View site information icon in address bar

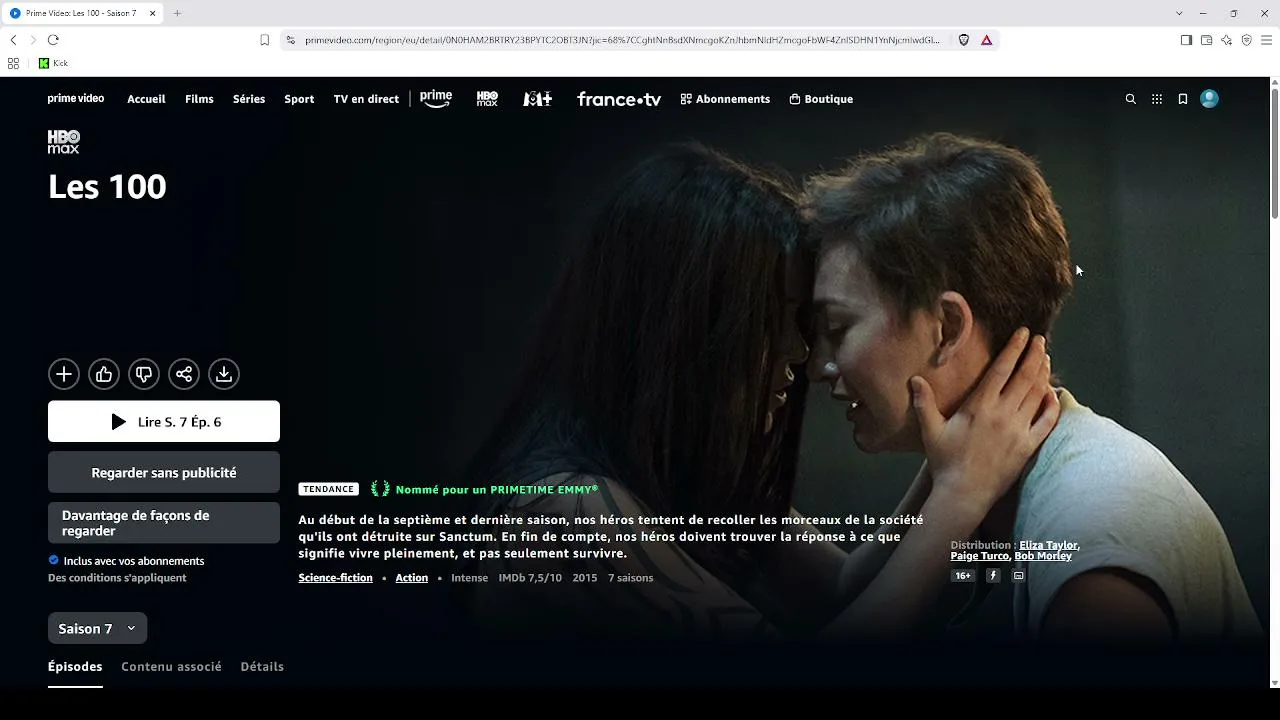[291, 40]
